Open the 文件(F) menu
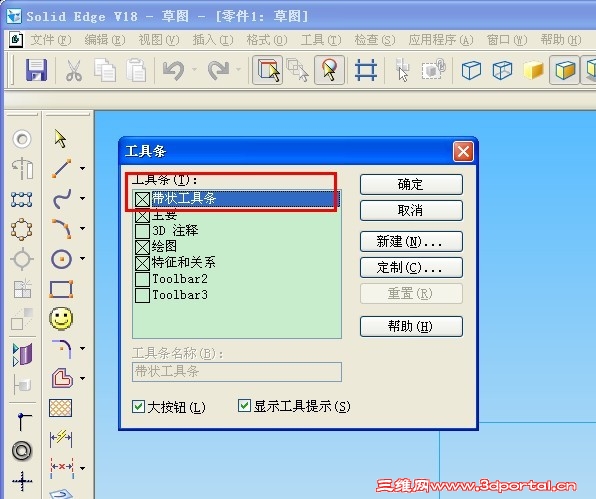Viewport: 596px width, 499px height. 51,40
